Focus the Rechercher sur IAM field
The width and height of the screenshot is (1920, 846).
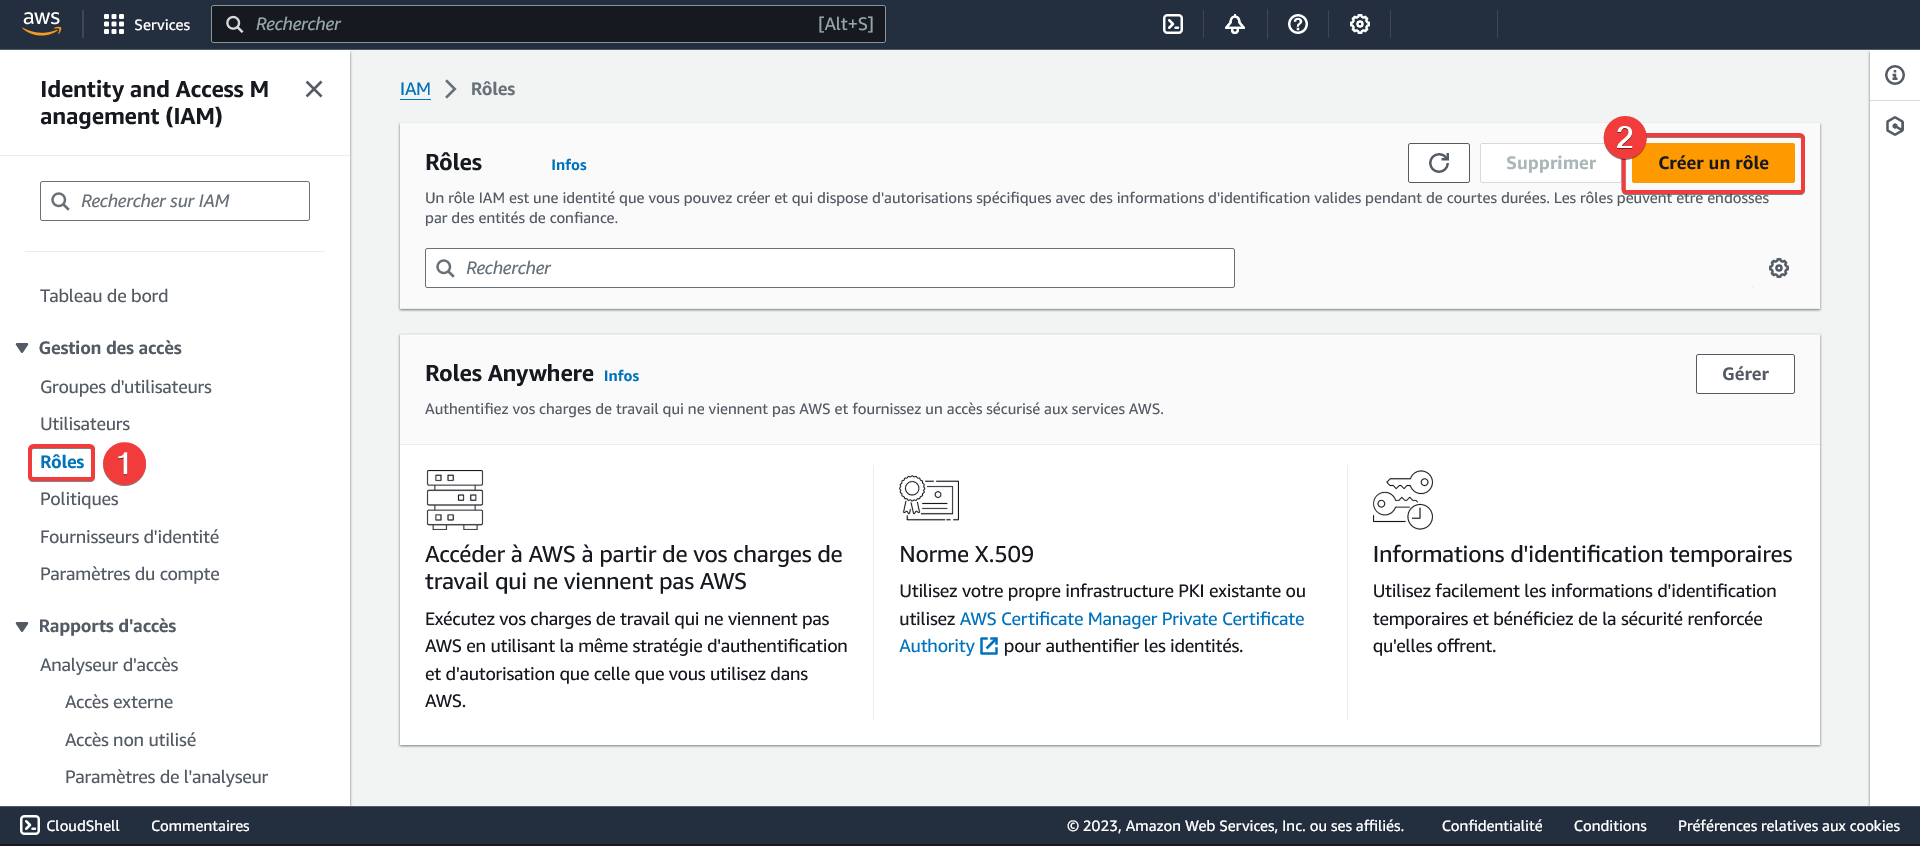[x=175, y=201]
